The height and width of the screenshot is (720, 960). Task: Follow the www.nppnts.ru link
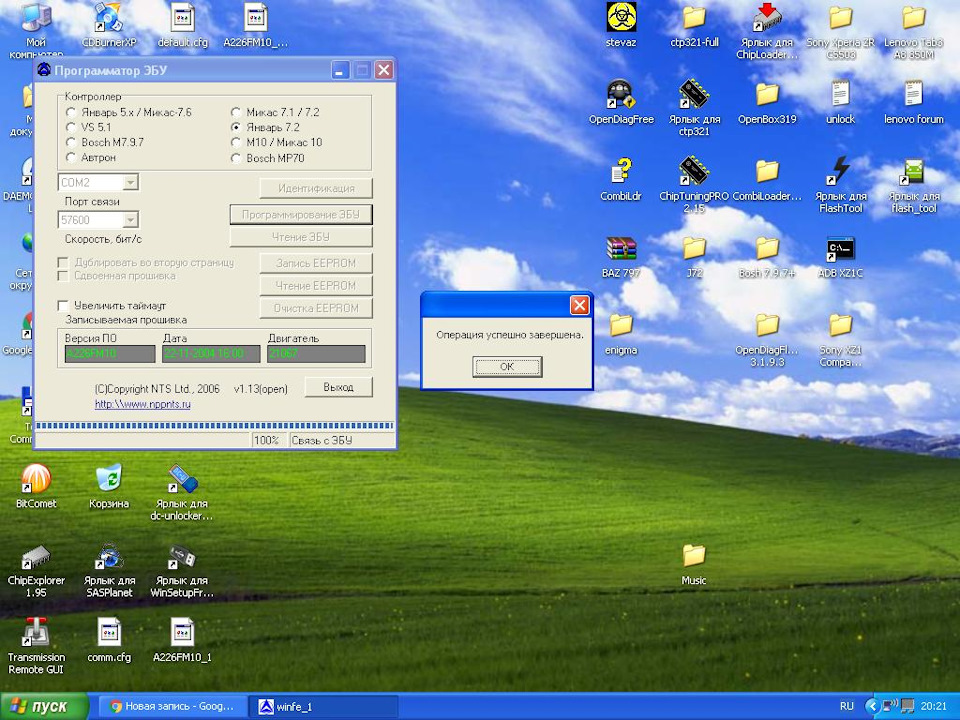tap(143, 405)
